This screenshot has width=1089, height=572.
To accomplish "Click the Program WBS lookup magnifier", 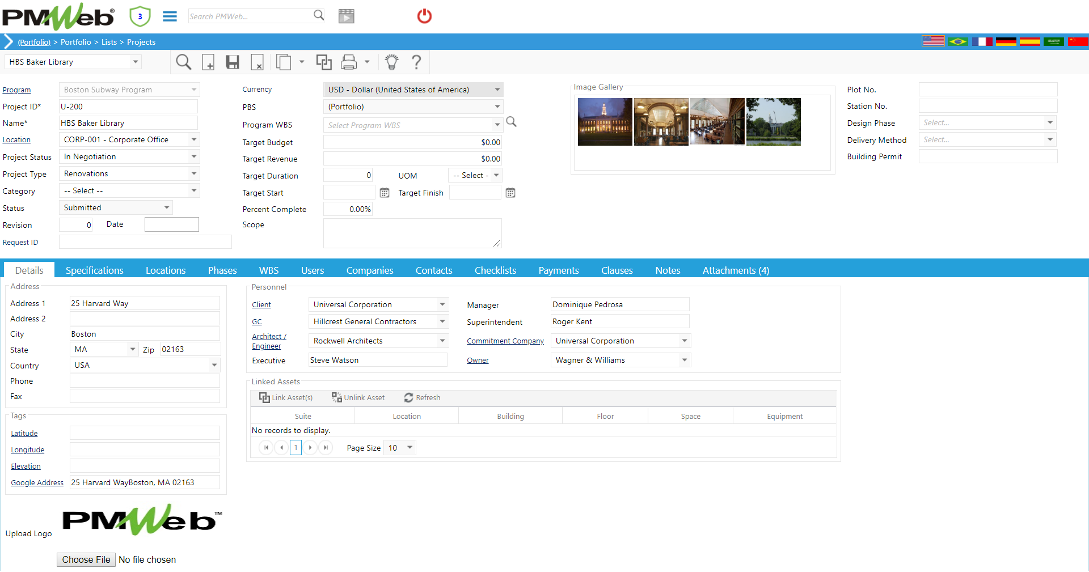I will (511, 122).
